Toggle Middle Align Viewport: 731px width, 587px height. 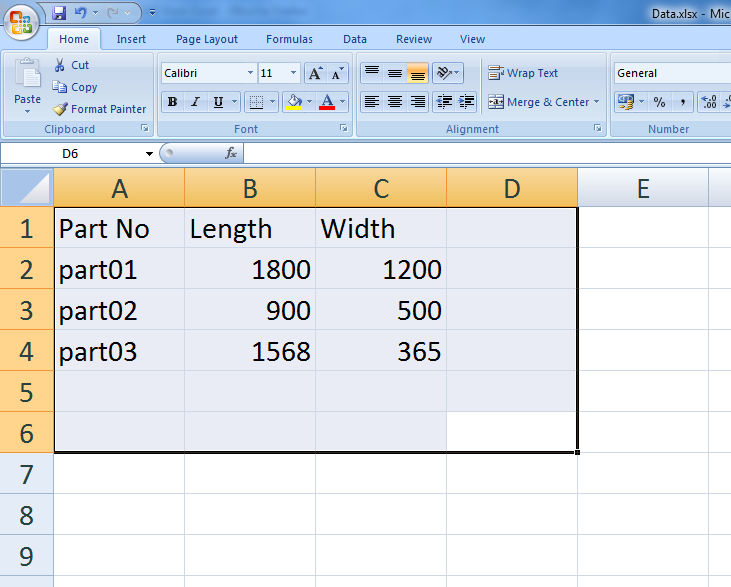coord(394,73)
